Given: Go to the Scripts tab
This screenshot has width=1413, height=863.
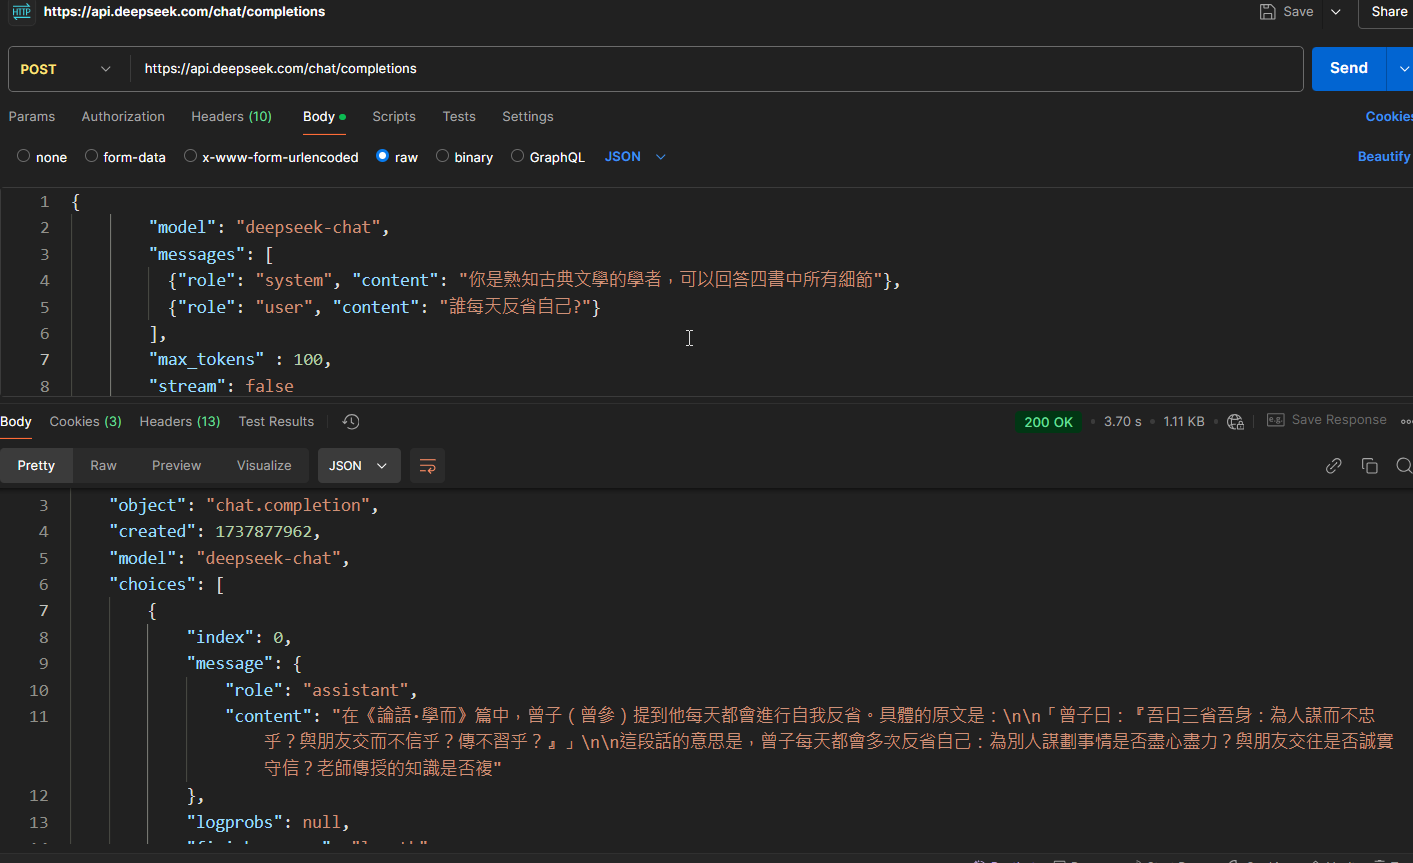Looking at the screenshot, I should tap(394, 117).
